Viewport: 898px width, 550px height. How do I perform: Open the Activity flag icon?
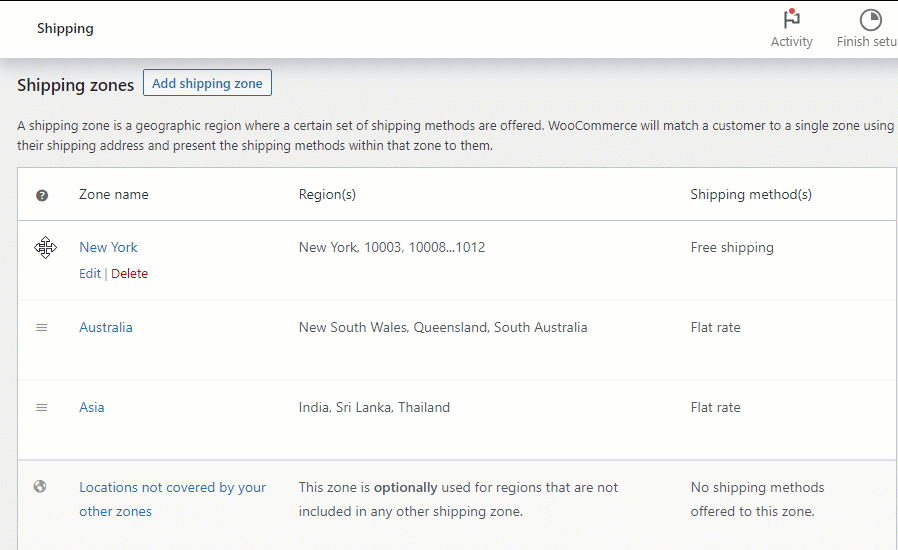pyautogui.click(x=791, y=19)
